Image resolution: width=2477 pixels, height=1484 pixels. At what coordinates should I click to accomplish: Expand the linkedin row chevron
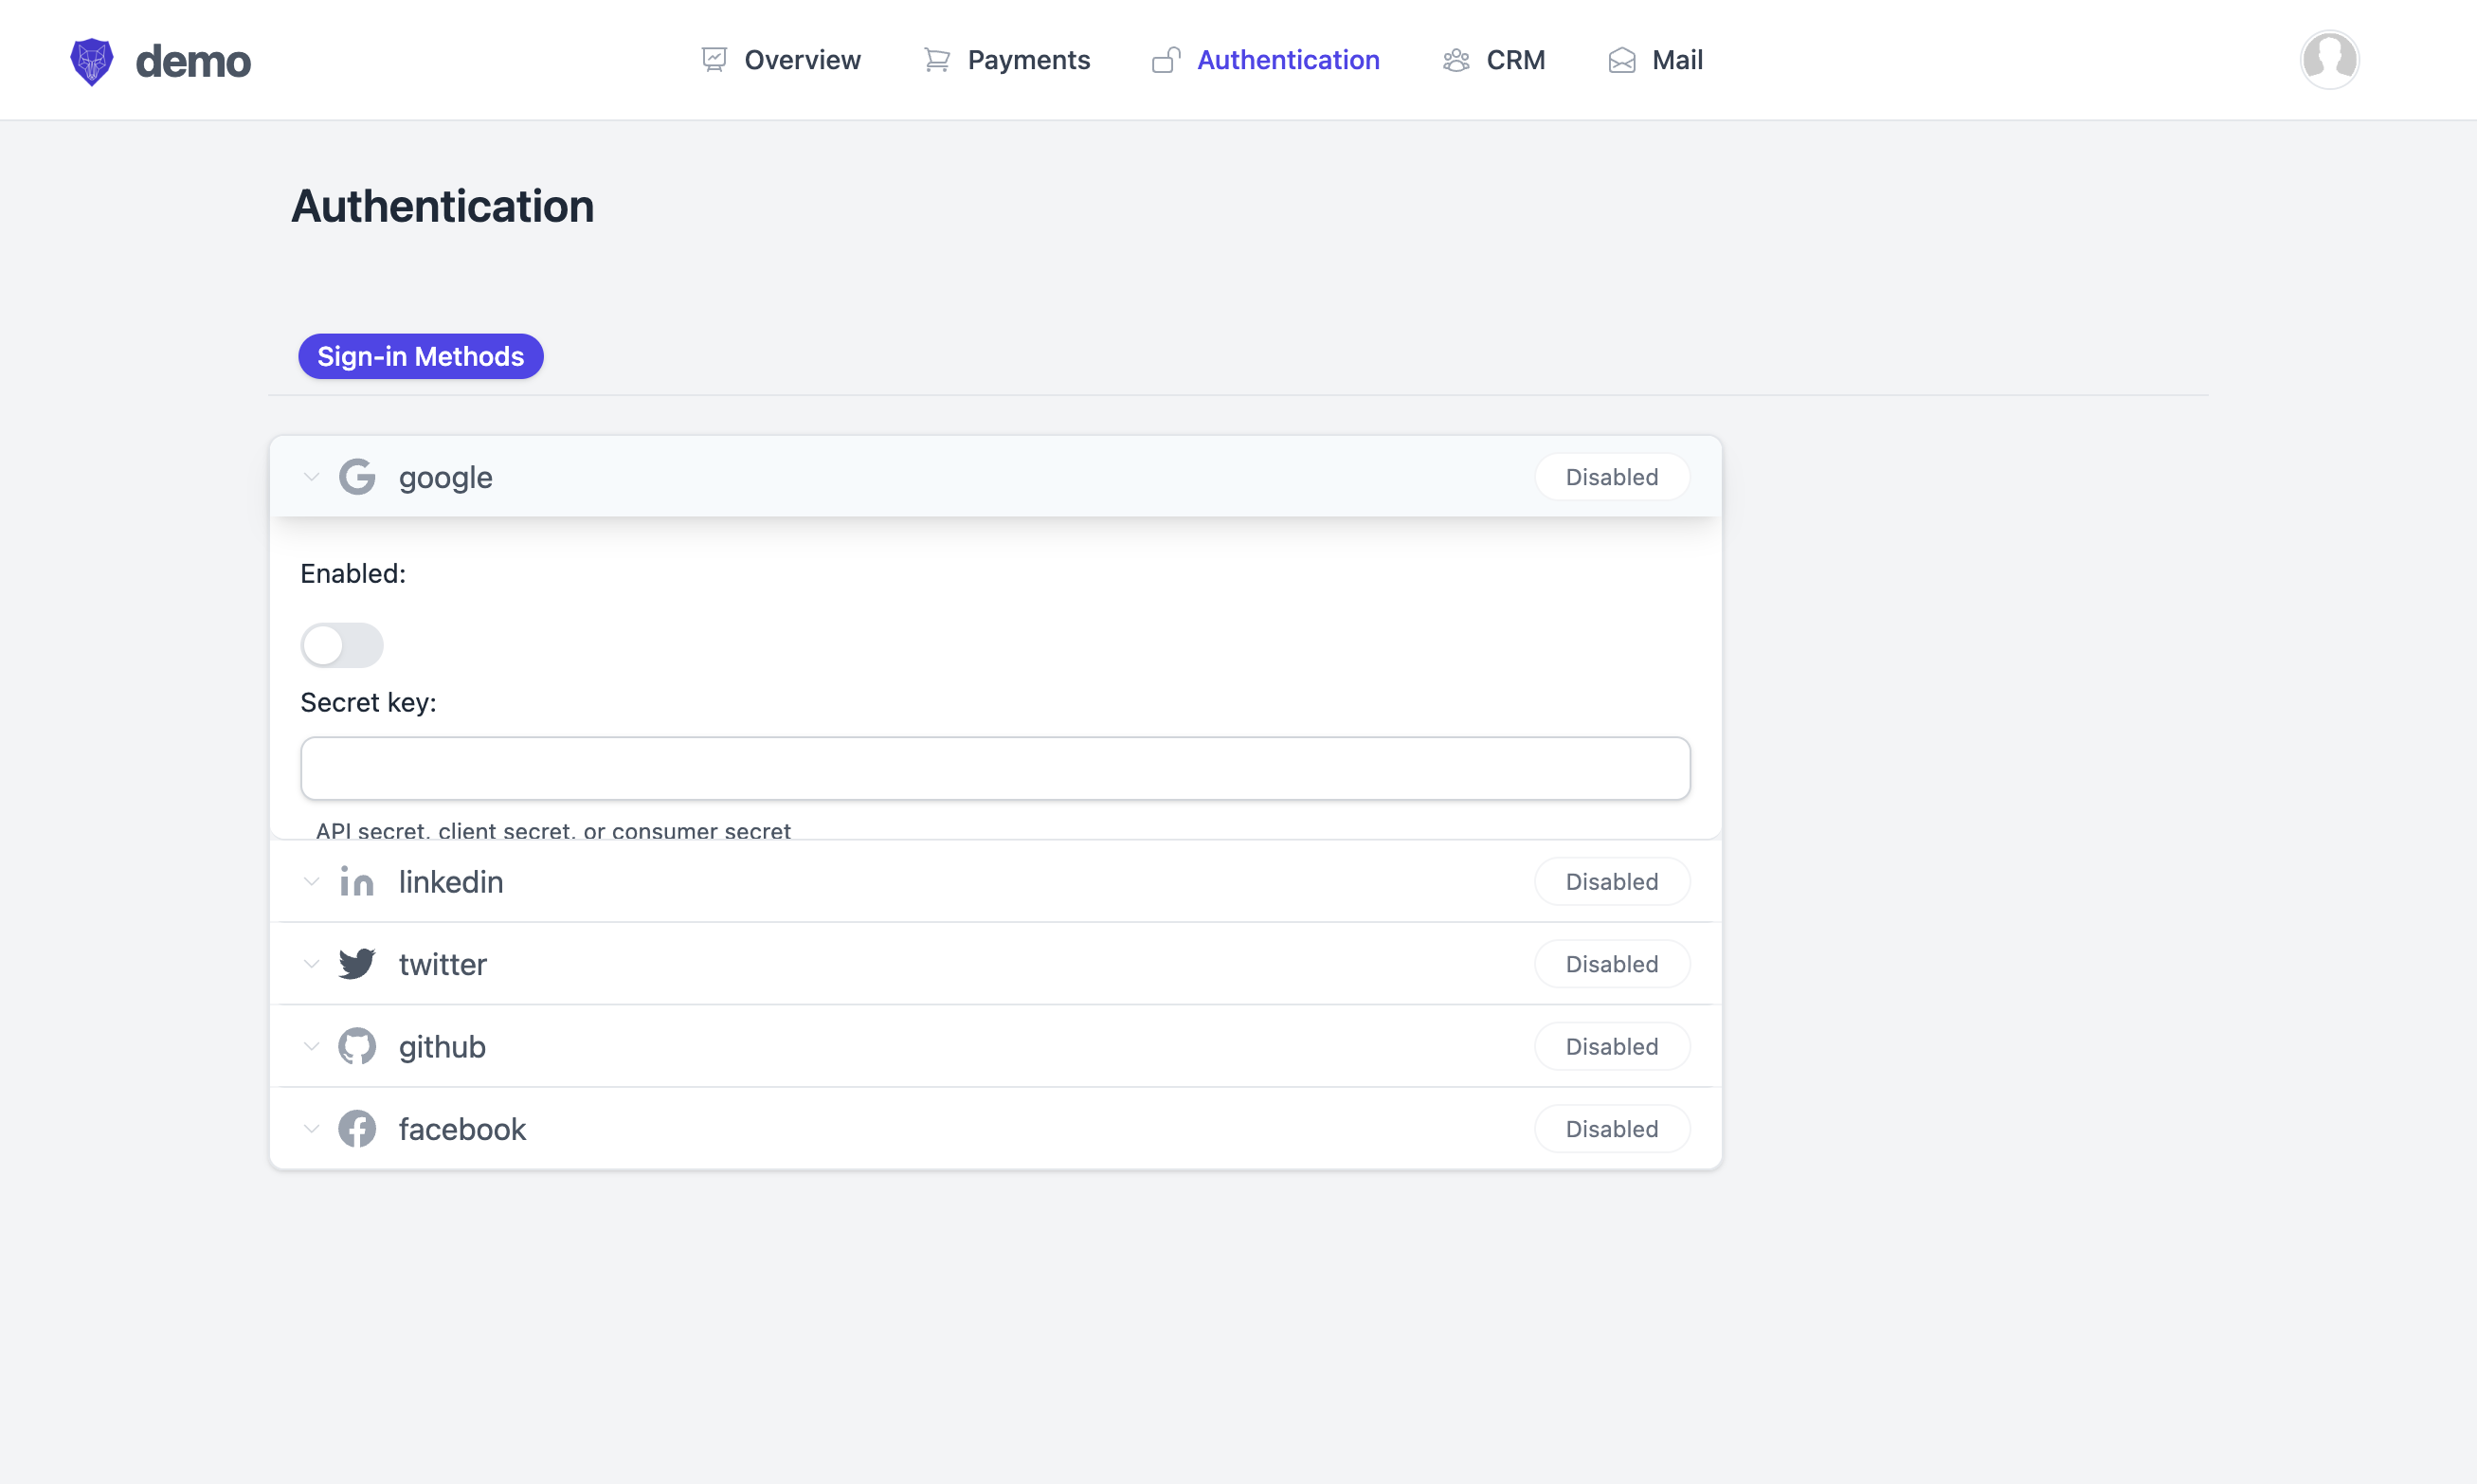tap(311, 881)
